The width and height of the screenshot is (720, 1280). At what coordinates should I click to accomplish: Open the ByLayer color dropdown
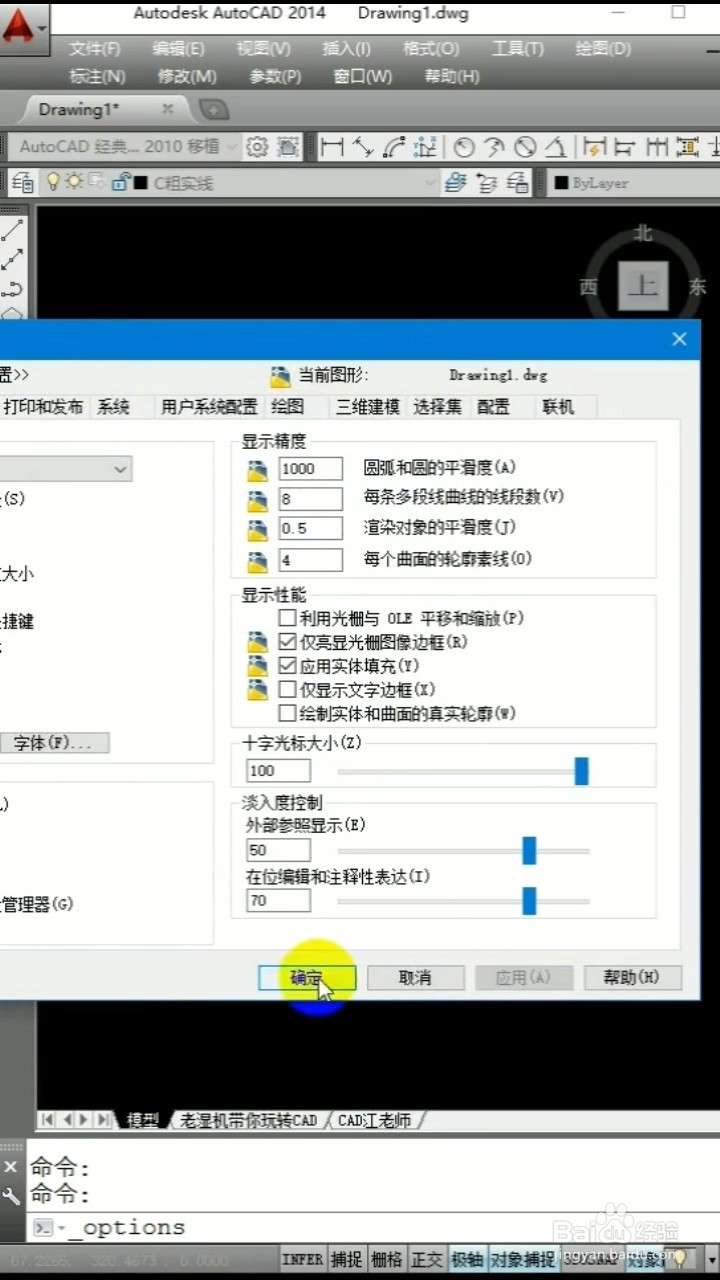coord(635,183)
